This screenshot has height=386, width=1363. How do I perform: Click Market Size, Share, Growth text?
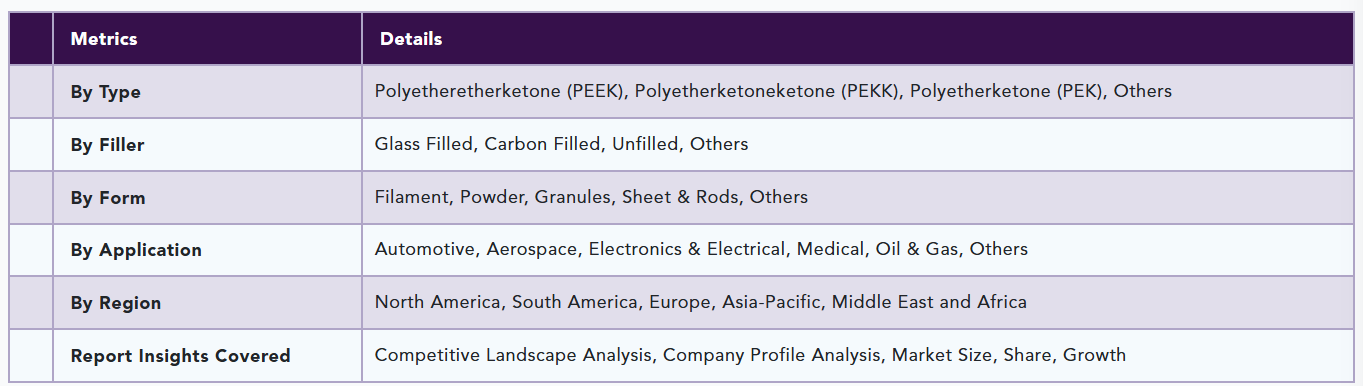coord(1009,355)
